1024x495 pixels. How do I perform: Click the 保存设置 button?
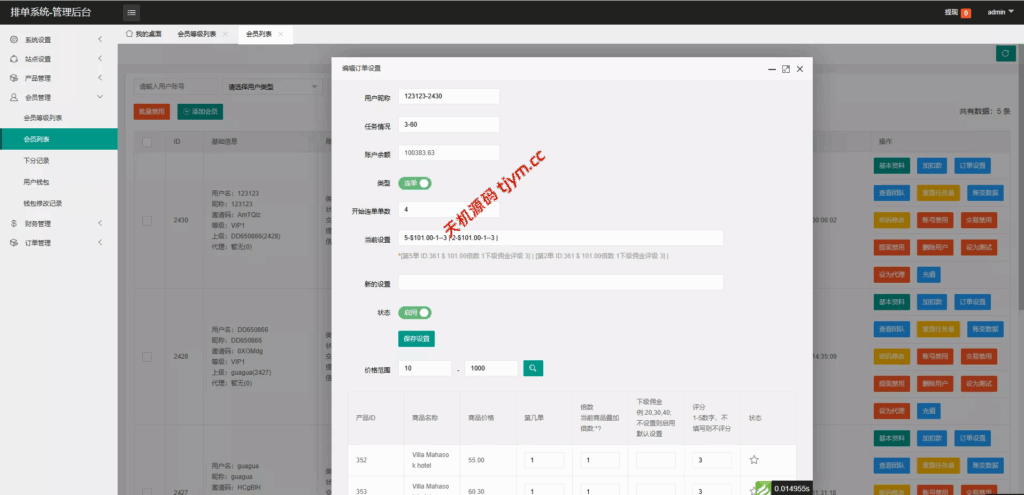[416, 339]
